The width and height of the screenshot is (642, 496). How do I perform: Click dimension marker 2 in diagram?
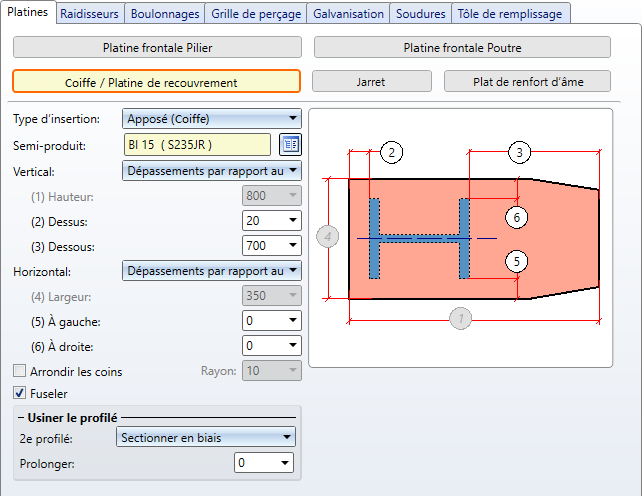(x=391, y=152)
